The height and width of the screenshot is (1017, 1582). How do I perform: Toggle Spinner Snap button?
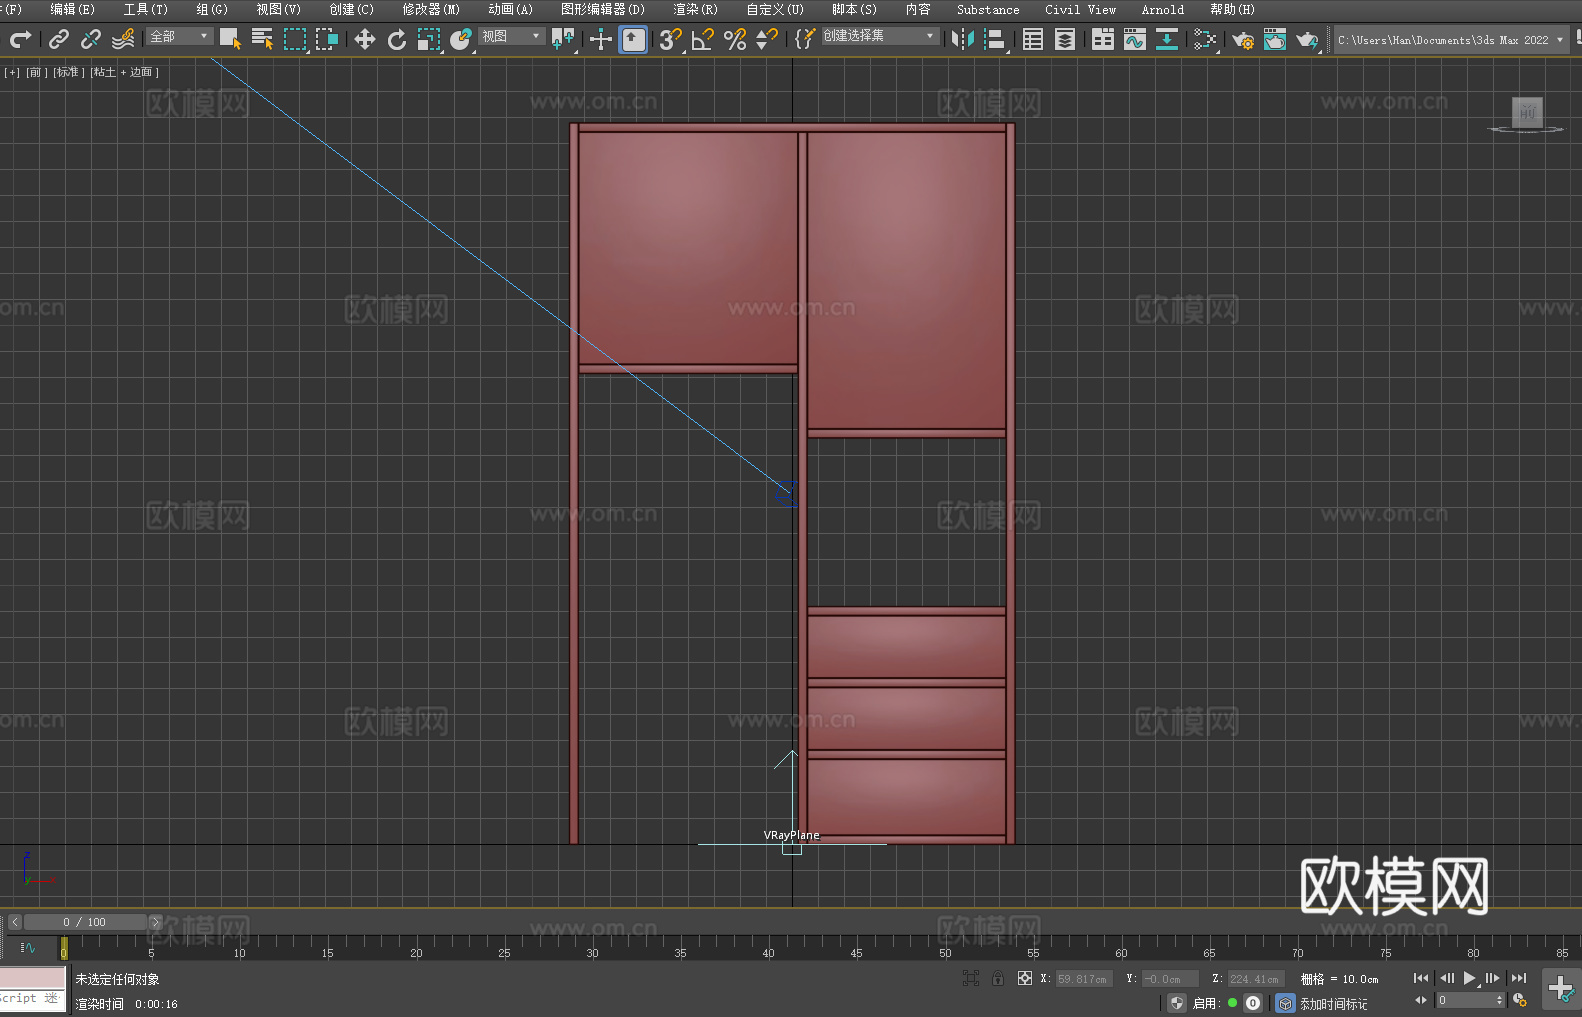tap(767, 39)
